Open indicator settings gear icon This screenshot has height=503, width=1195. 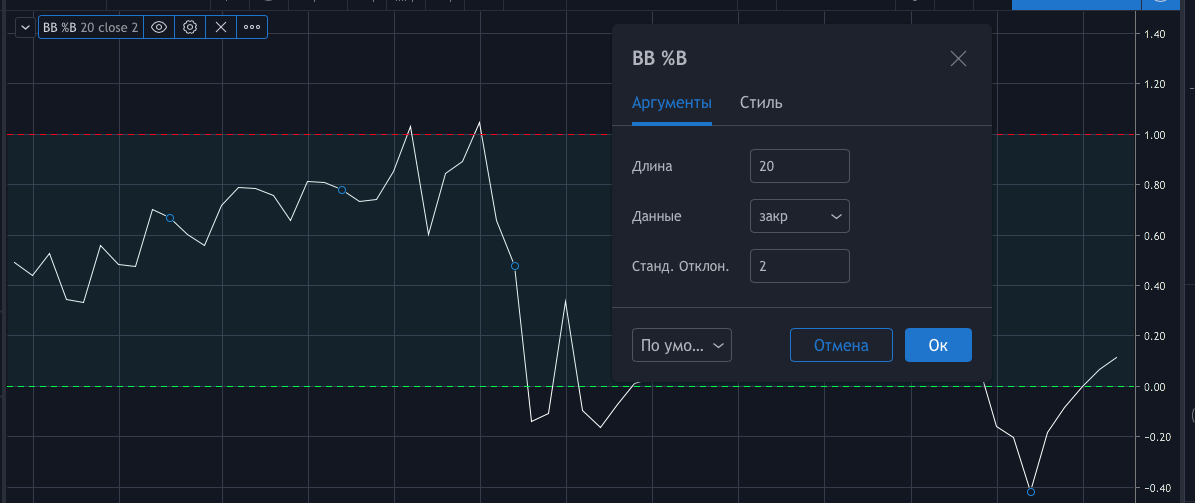coord(190,27)
